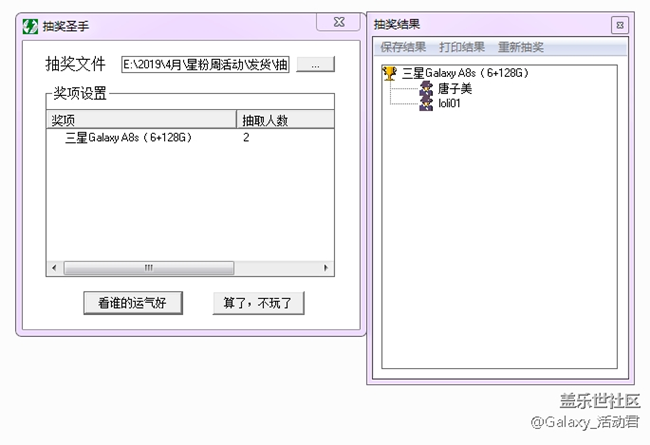Open file browser with the "..." button
The image size is (650, 445).
[315, 64]
